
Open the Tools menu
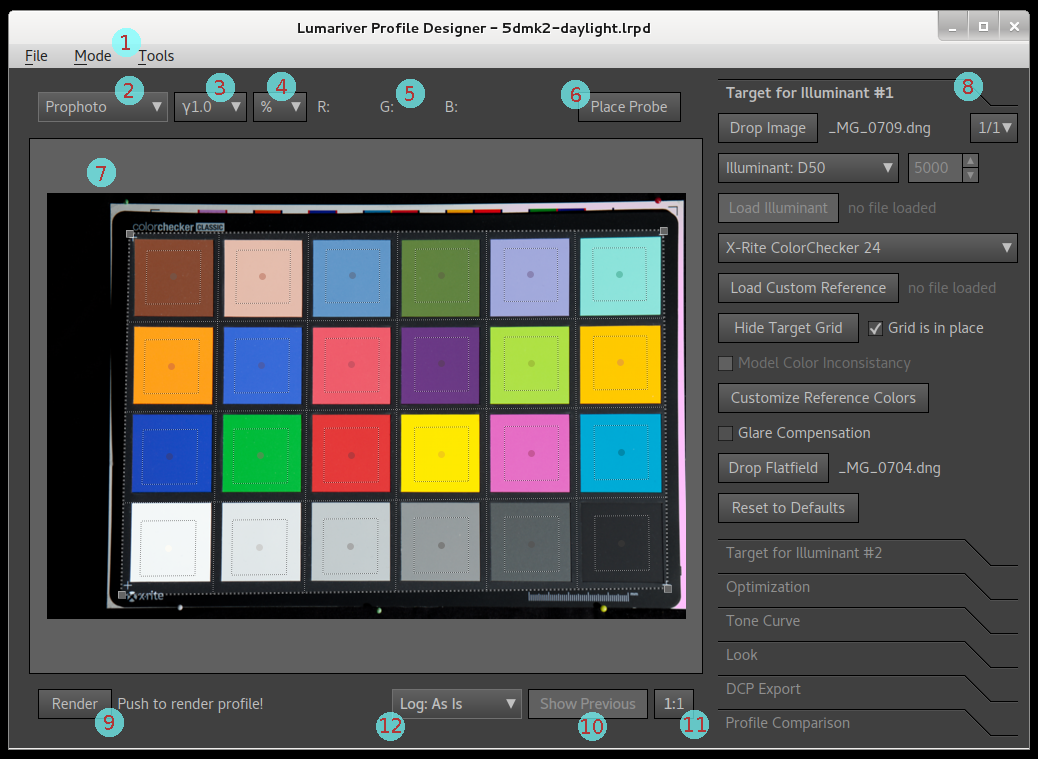click(156, 56)
